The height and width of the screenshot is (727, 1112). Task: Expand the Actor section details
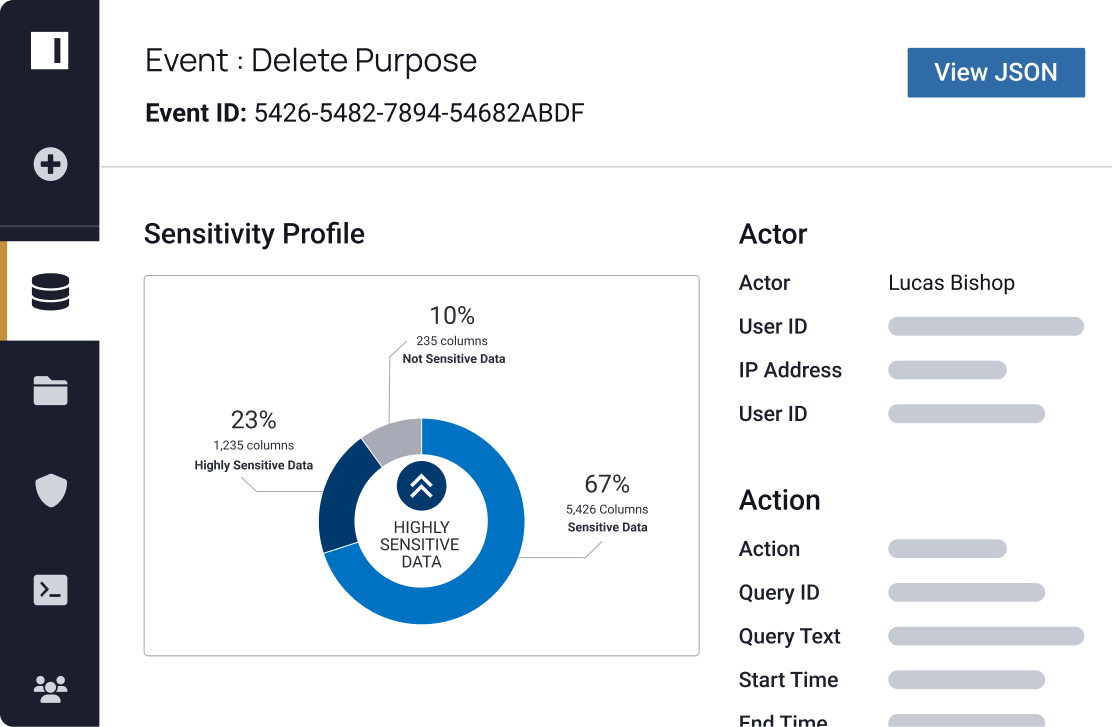[x=772, y=234]
